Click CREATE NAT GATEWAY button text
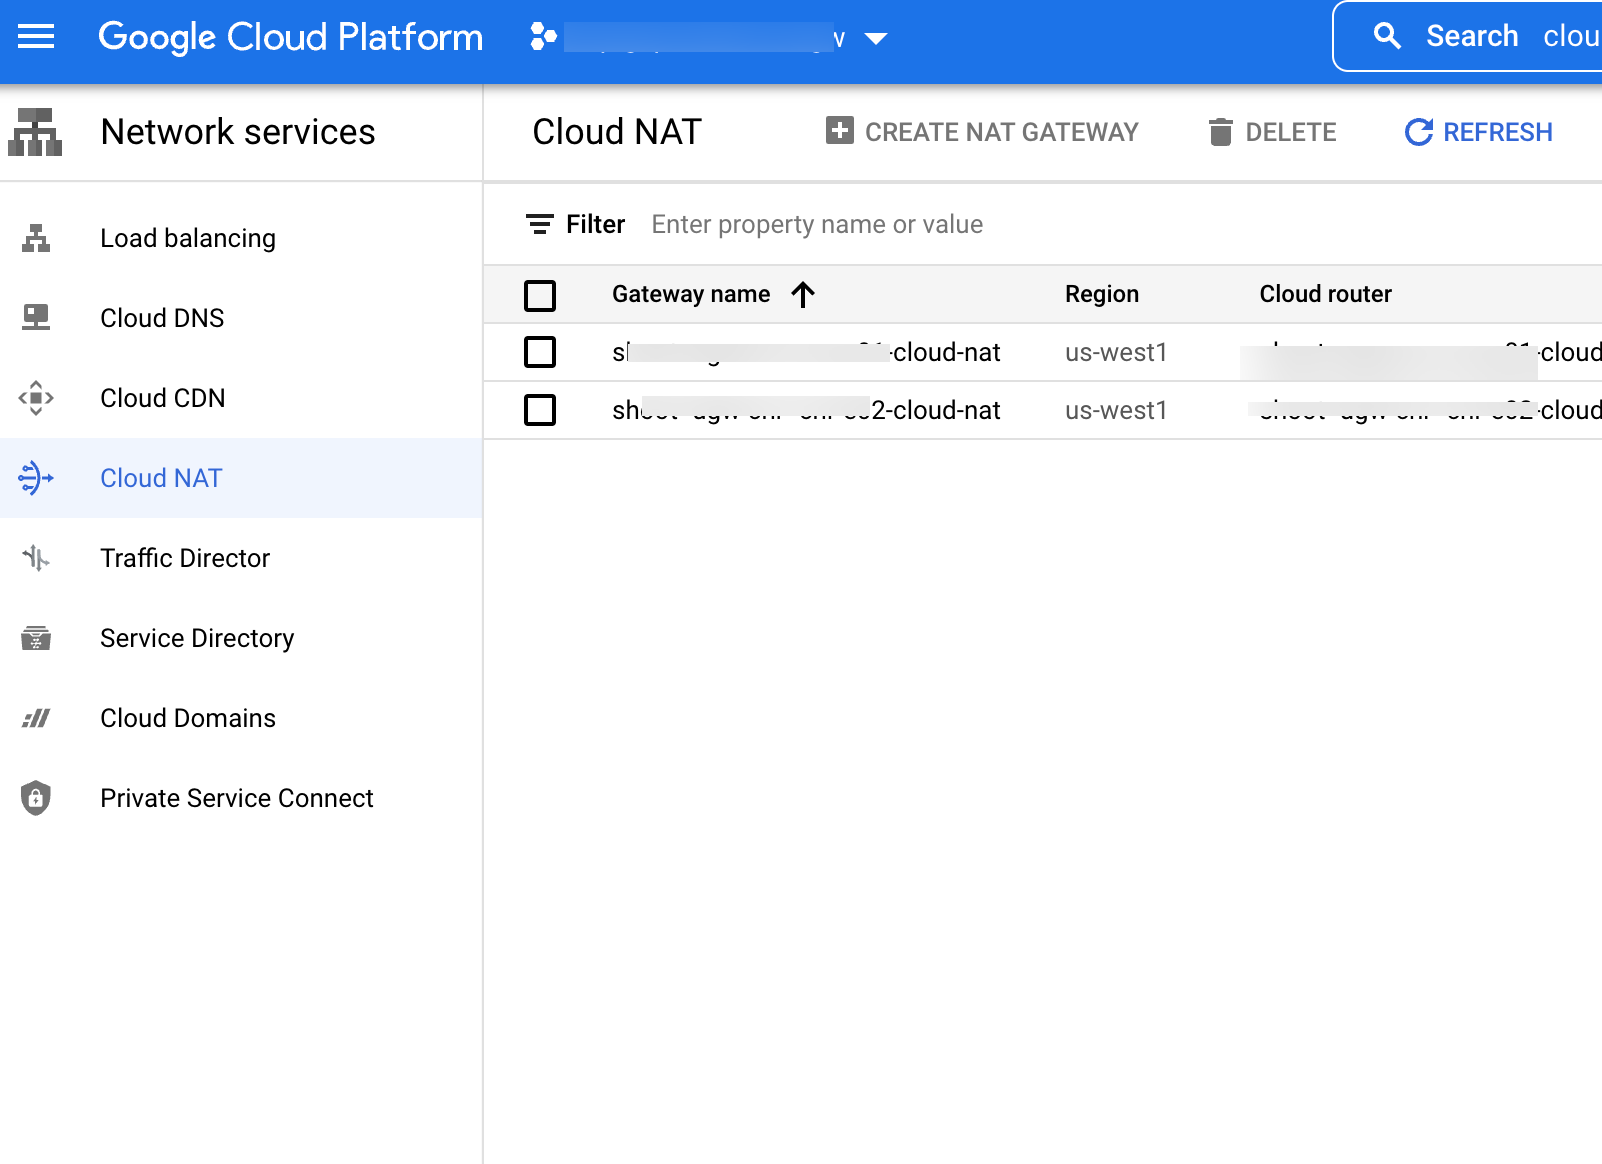The width and height of the screenshot is (1602, 1164). coord(1001,132)
